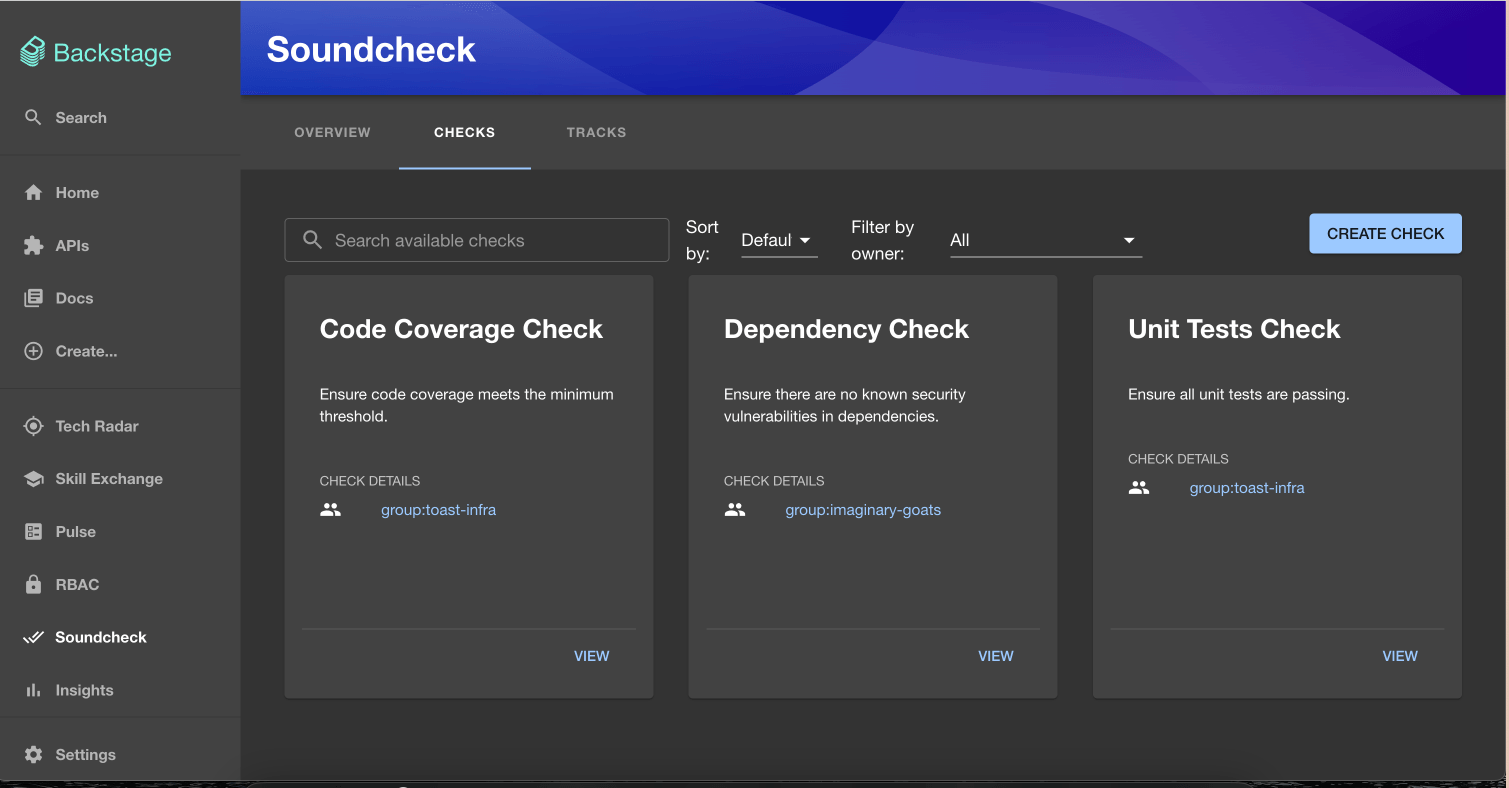
Task: Open the Sort by dropdown
Action: tap(779, 240)
